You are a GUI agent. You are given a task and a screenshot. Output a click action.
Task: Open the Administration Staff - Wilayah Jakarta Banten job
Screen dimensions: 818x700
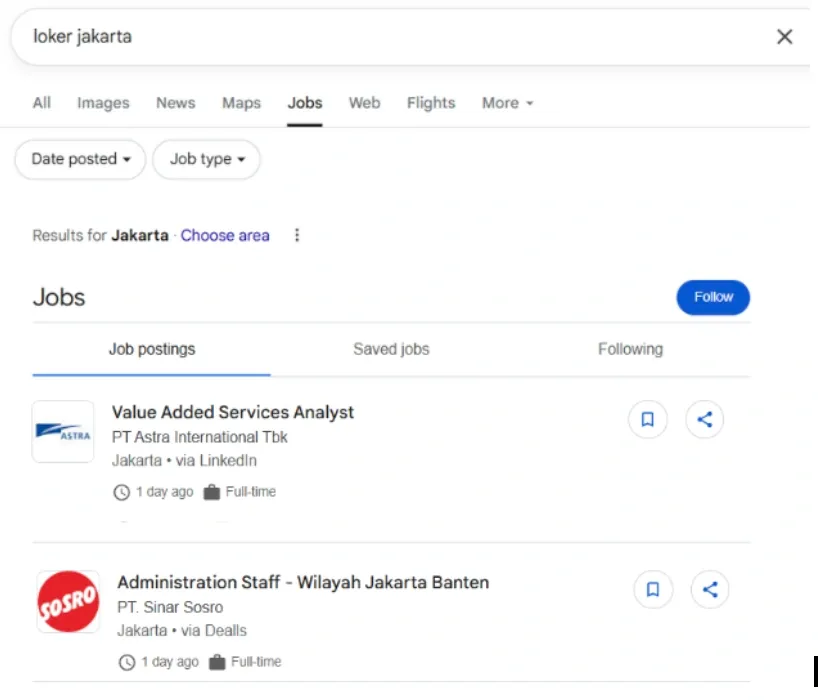tap(303, 582)
